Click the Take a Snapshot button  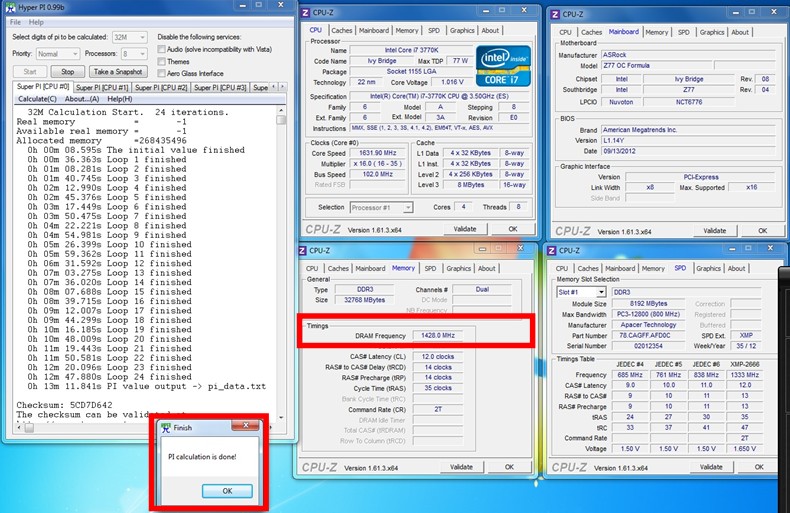(x=118, y=72)
